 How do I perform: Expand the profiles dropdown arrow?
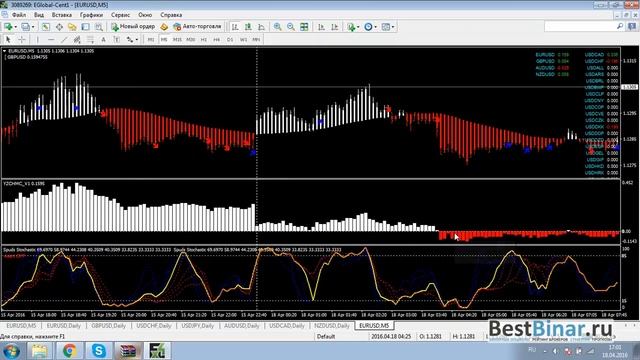tap(33, 27)
